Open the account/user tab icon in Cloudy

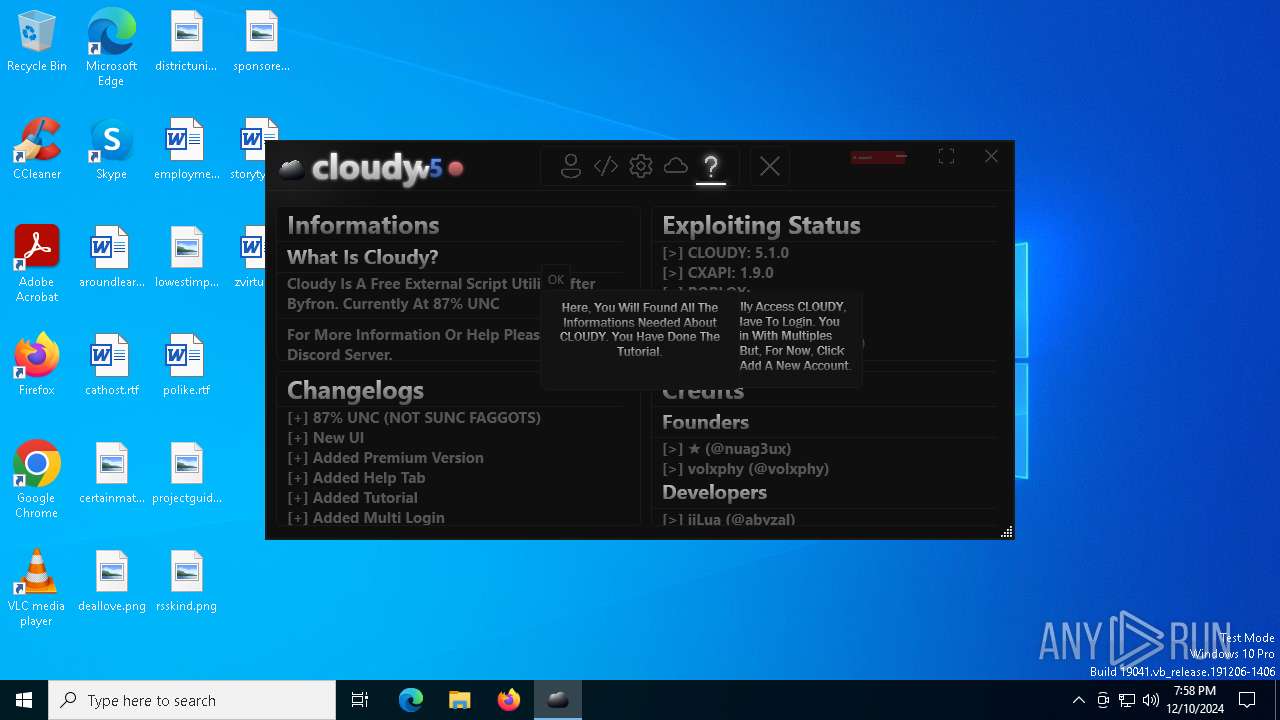pos(570,166)
